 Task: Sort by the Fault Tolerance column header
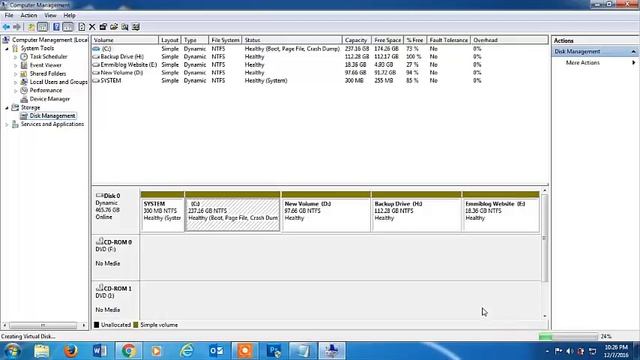(448, 40)
